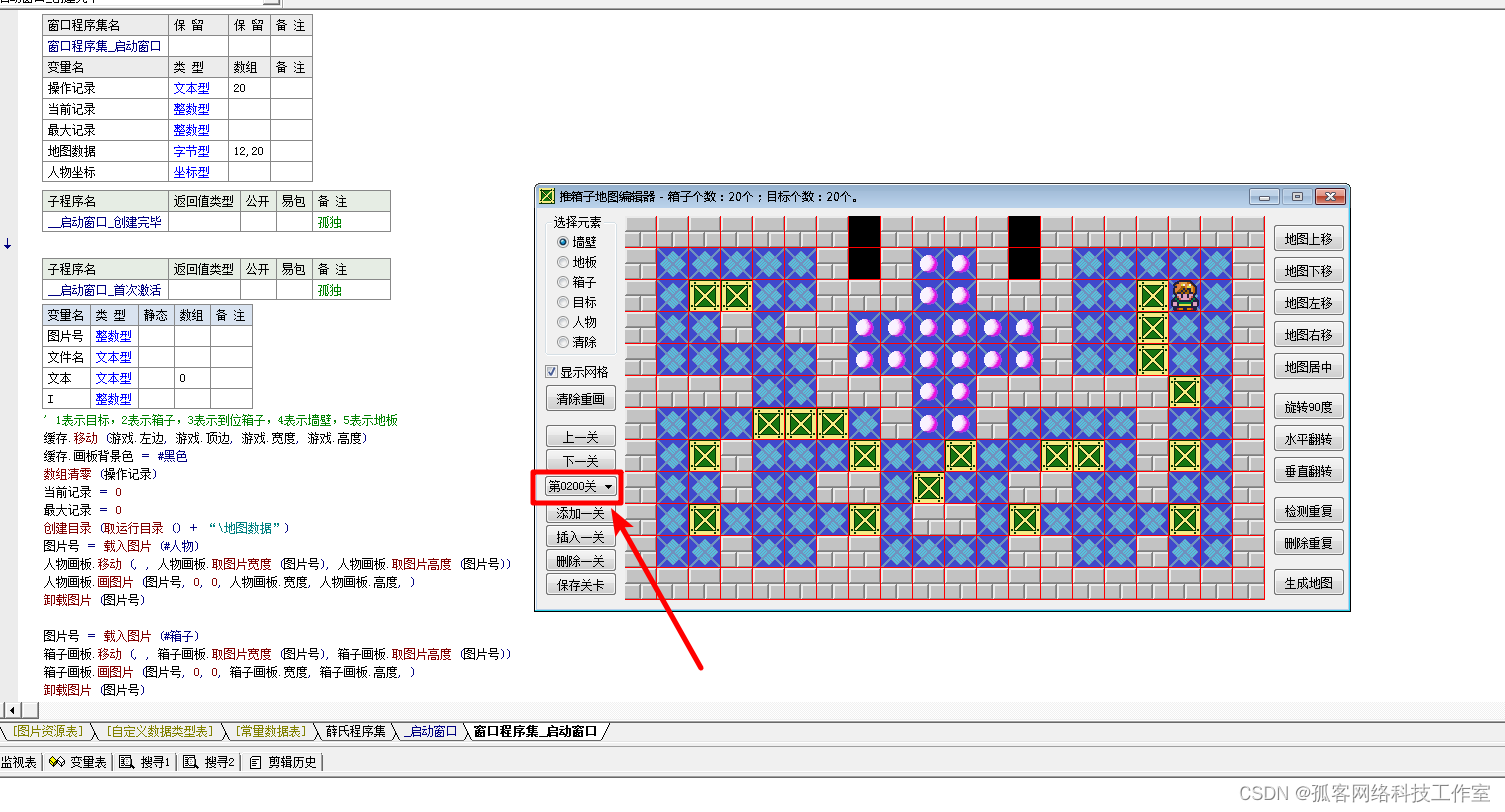This screenshot has width=1505, height=812.
Task: Minimize the map editor window
Action: click(1265, 196)
